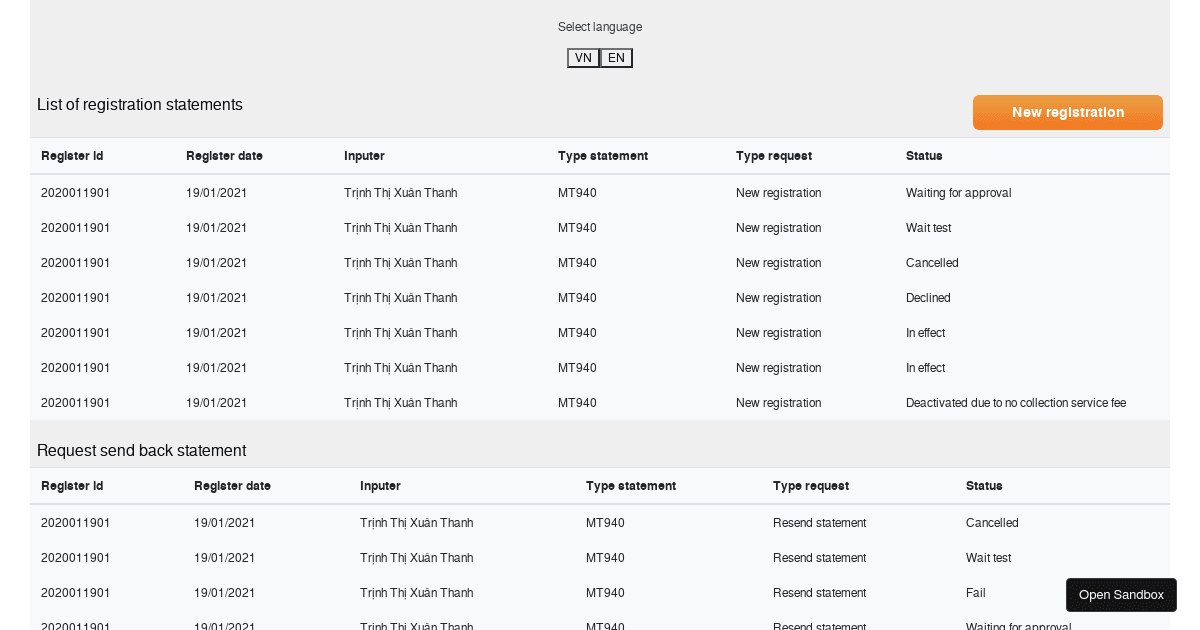Viewport: 1200px width, 630px height.
Task: Click Register date header in send back table
Action: tap(232, 486)
